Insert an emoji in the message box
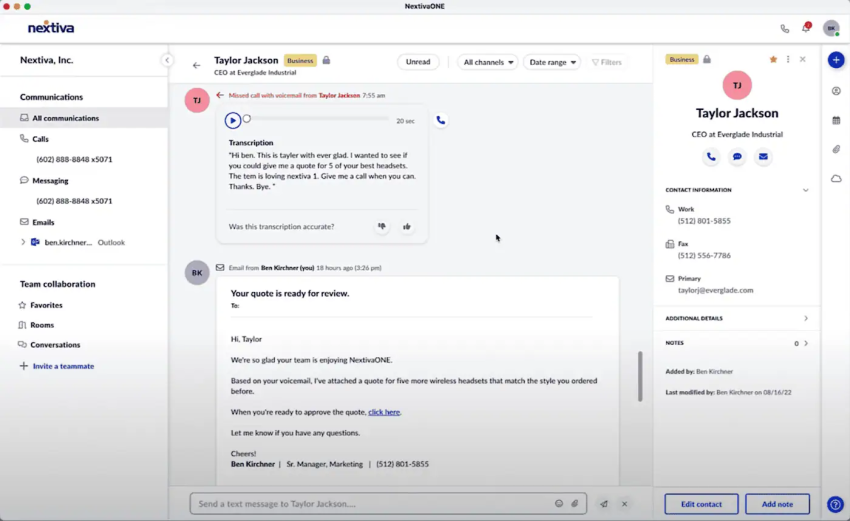 click(559, 504)
